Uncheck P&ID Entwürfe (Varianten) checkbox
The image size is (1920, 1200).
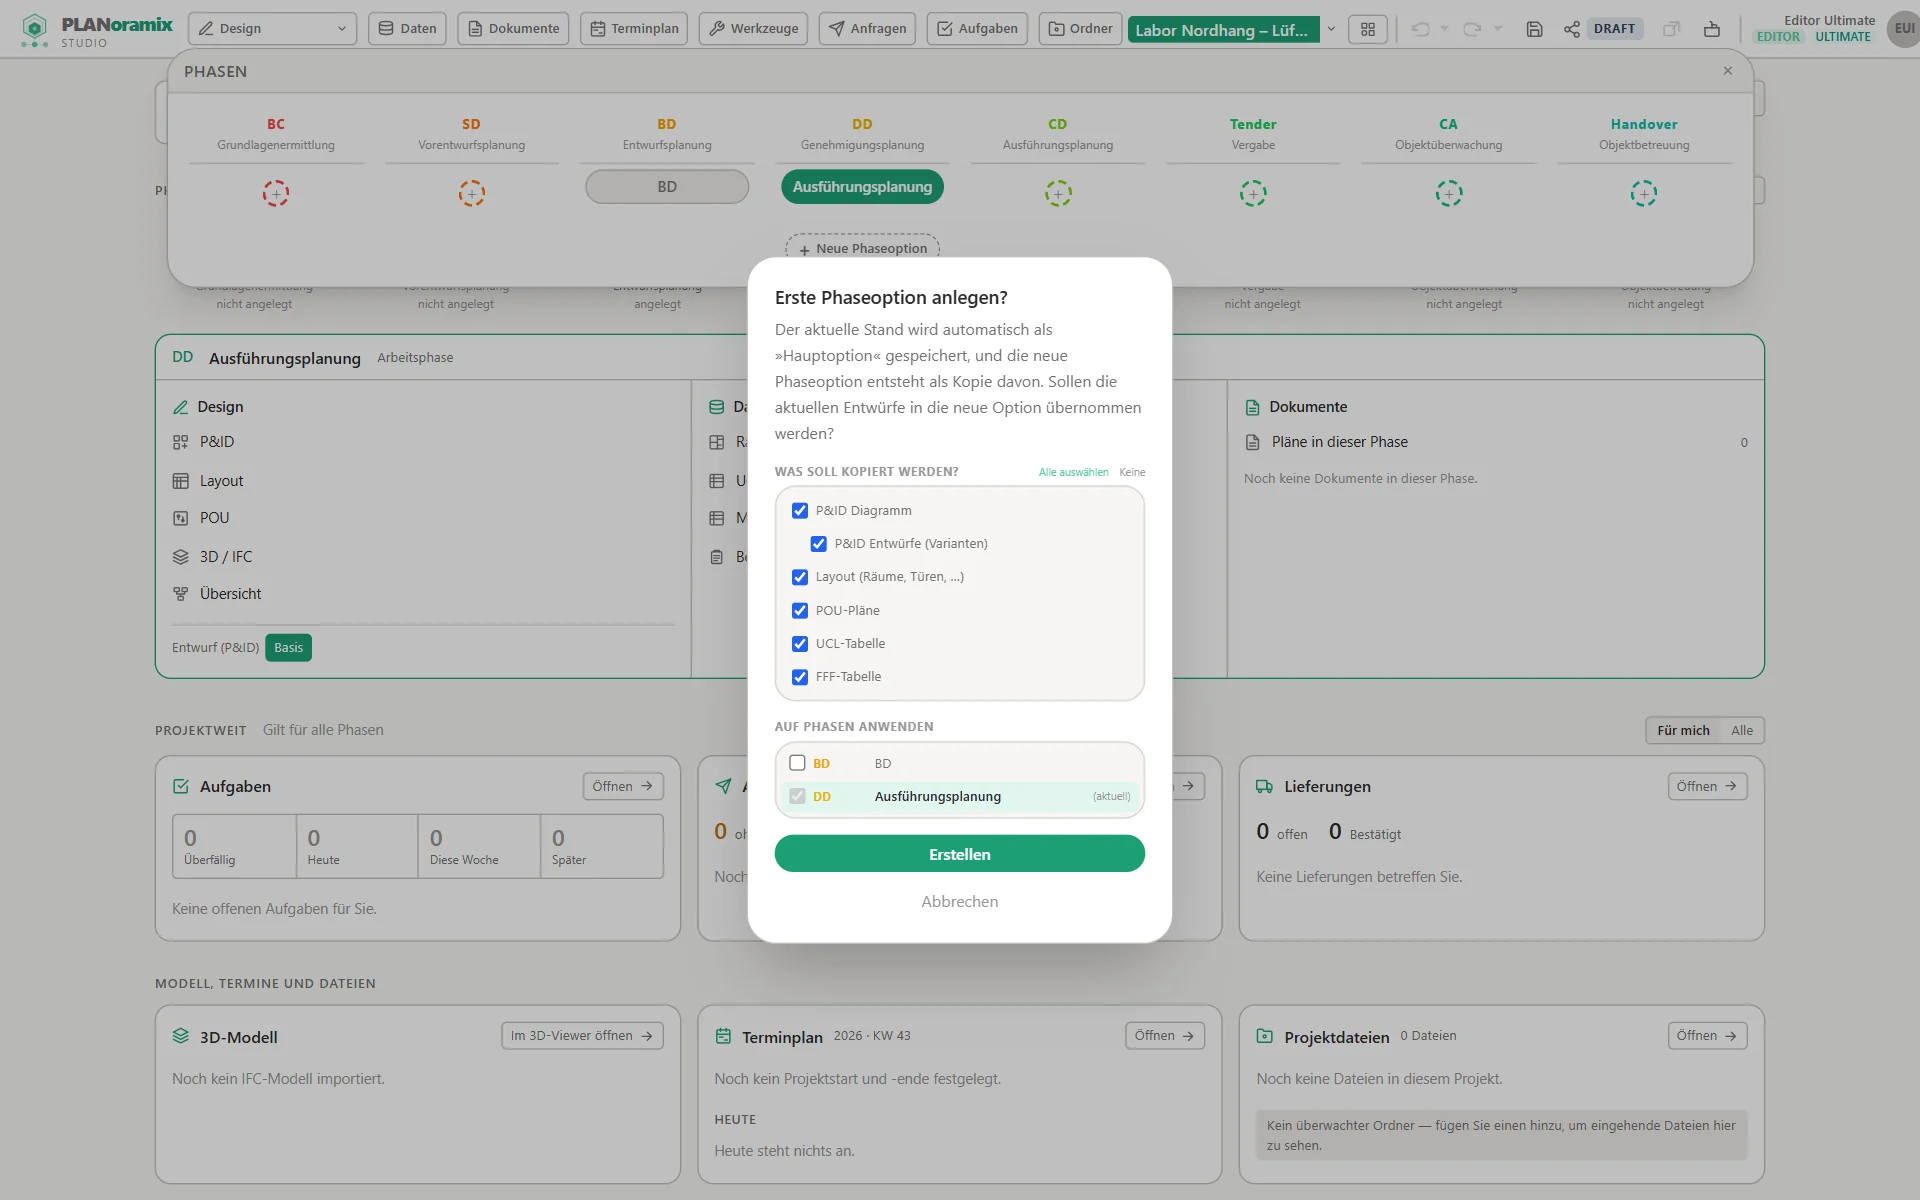pos(819,544)
